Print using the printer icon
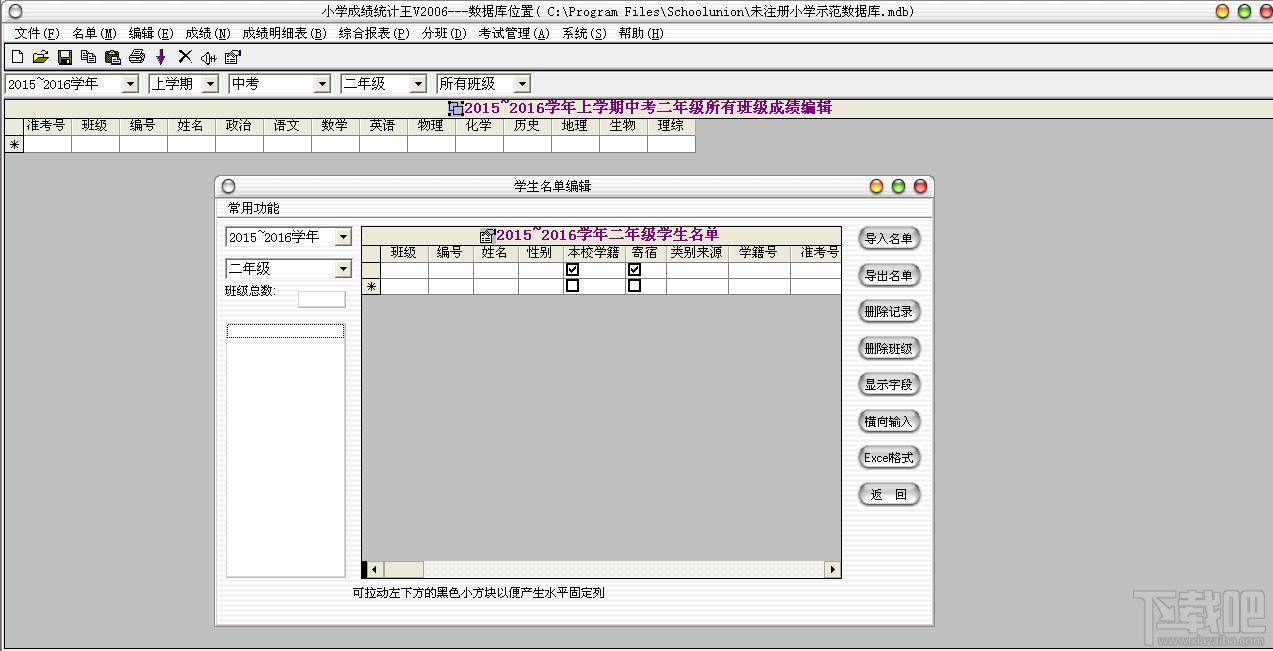1273x651 pixels. pos(137,57)
